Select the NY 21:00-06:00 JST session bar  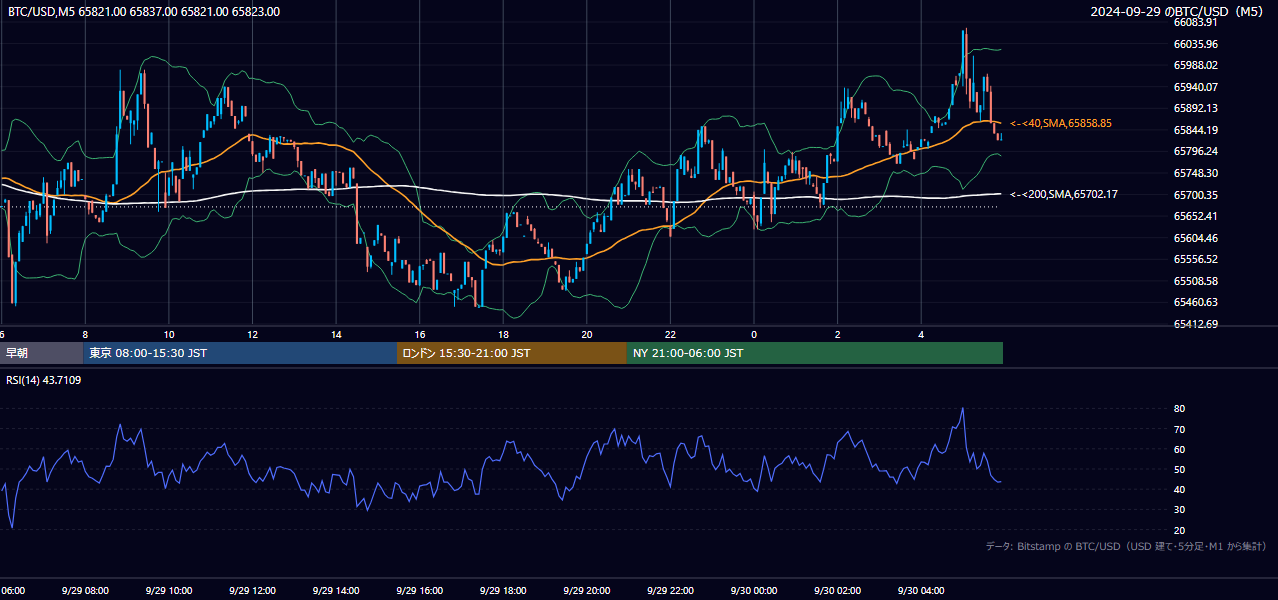point(815,353)
